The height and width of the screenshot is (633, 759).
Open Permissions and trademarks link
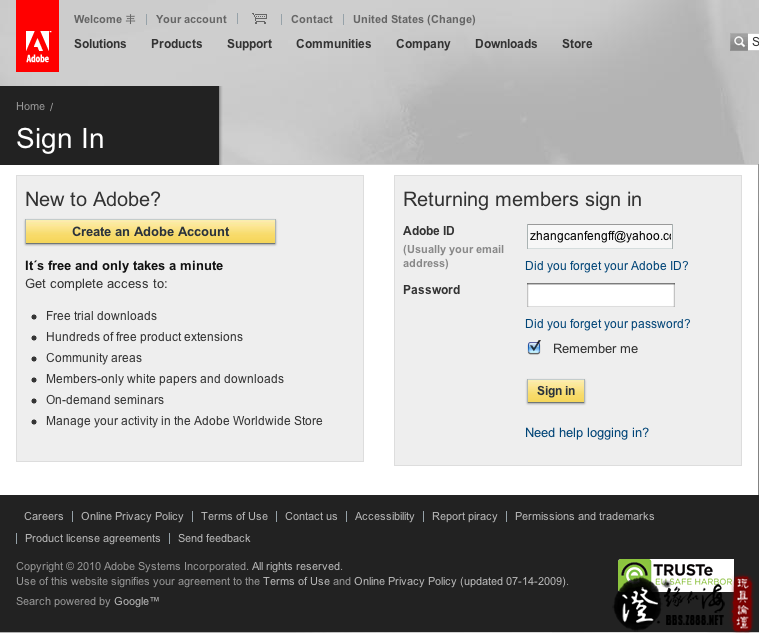point(584,516)
